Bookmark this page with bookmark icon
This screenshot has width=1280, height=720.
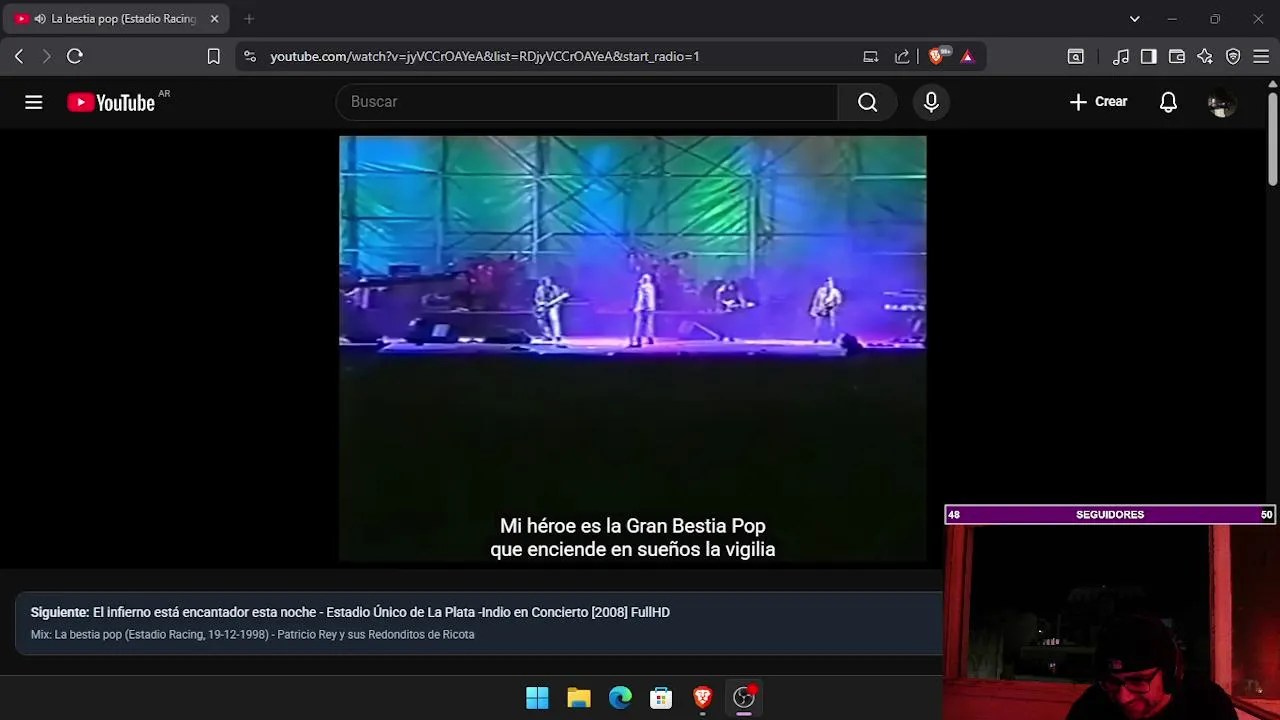pos(213,57)
